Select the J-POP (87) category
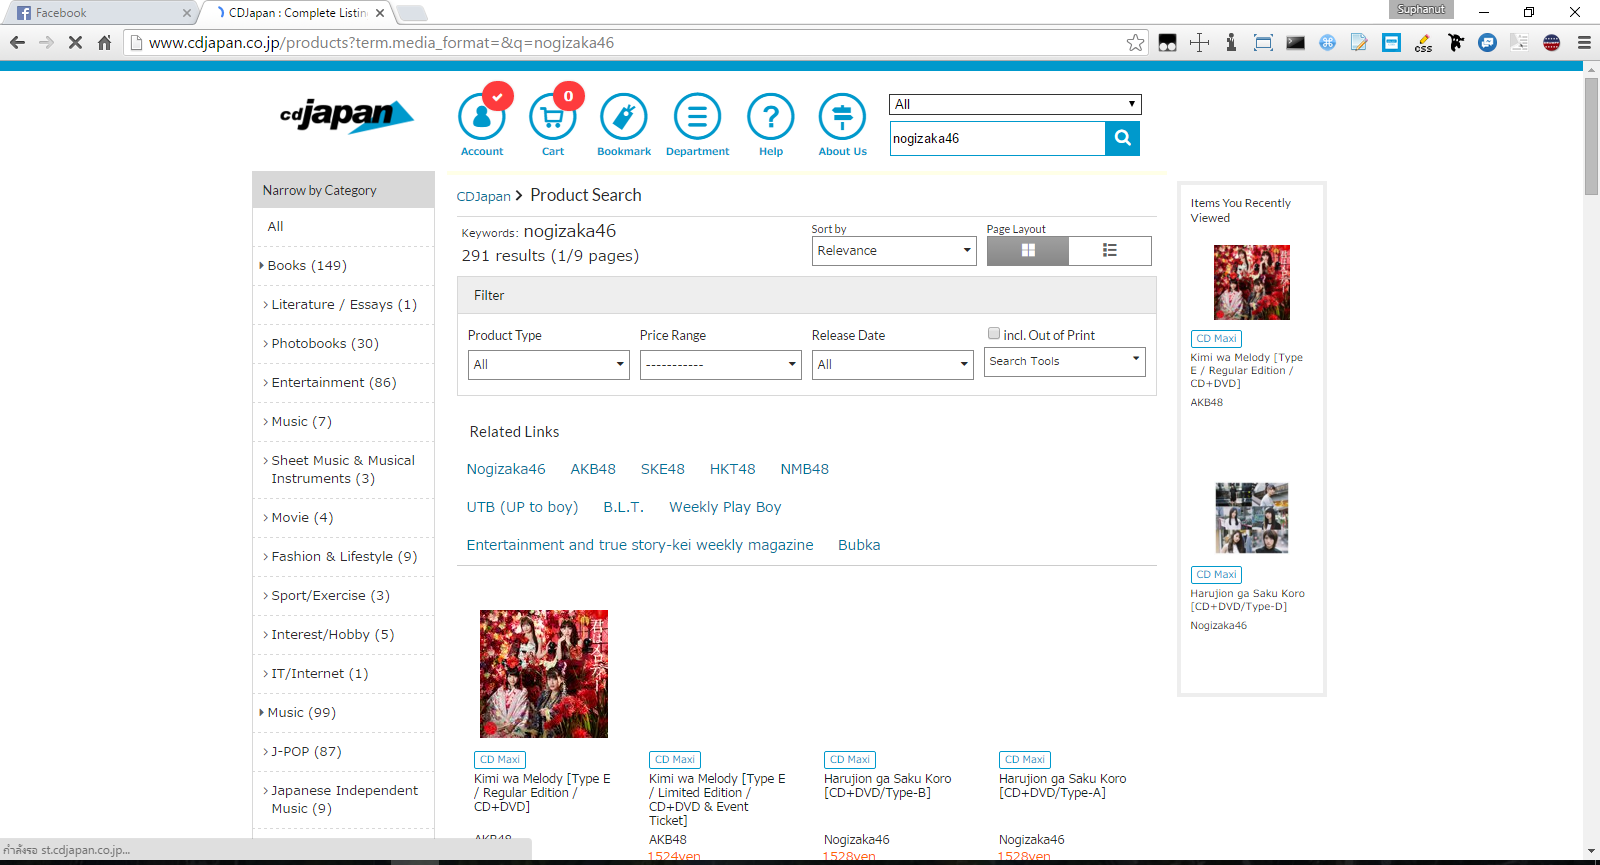This screenshot has height=865, width=1600. 306,751
